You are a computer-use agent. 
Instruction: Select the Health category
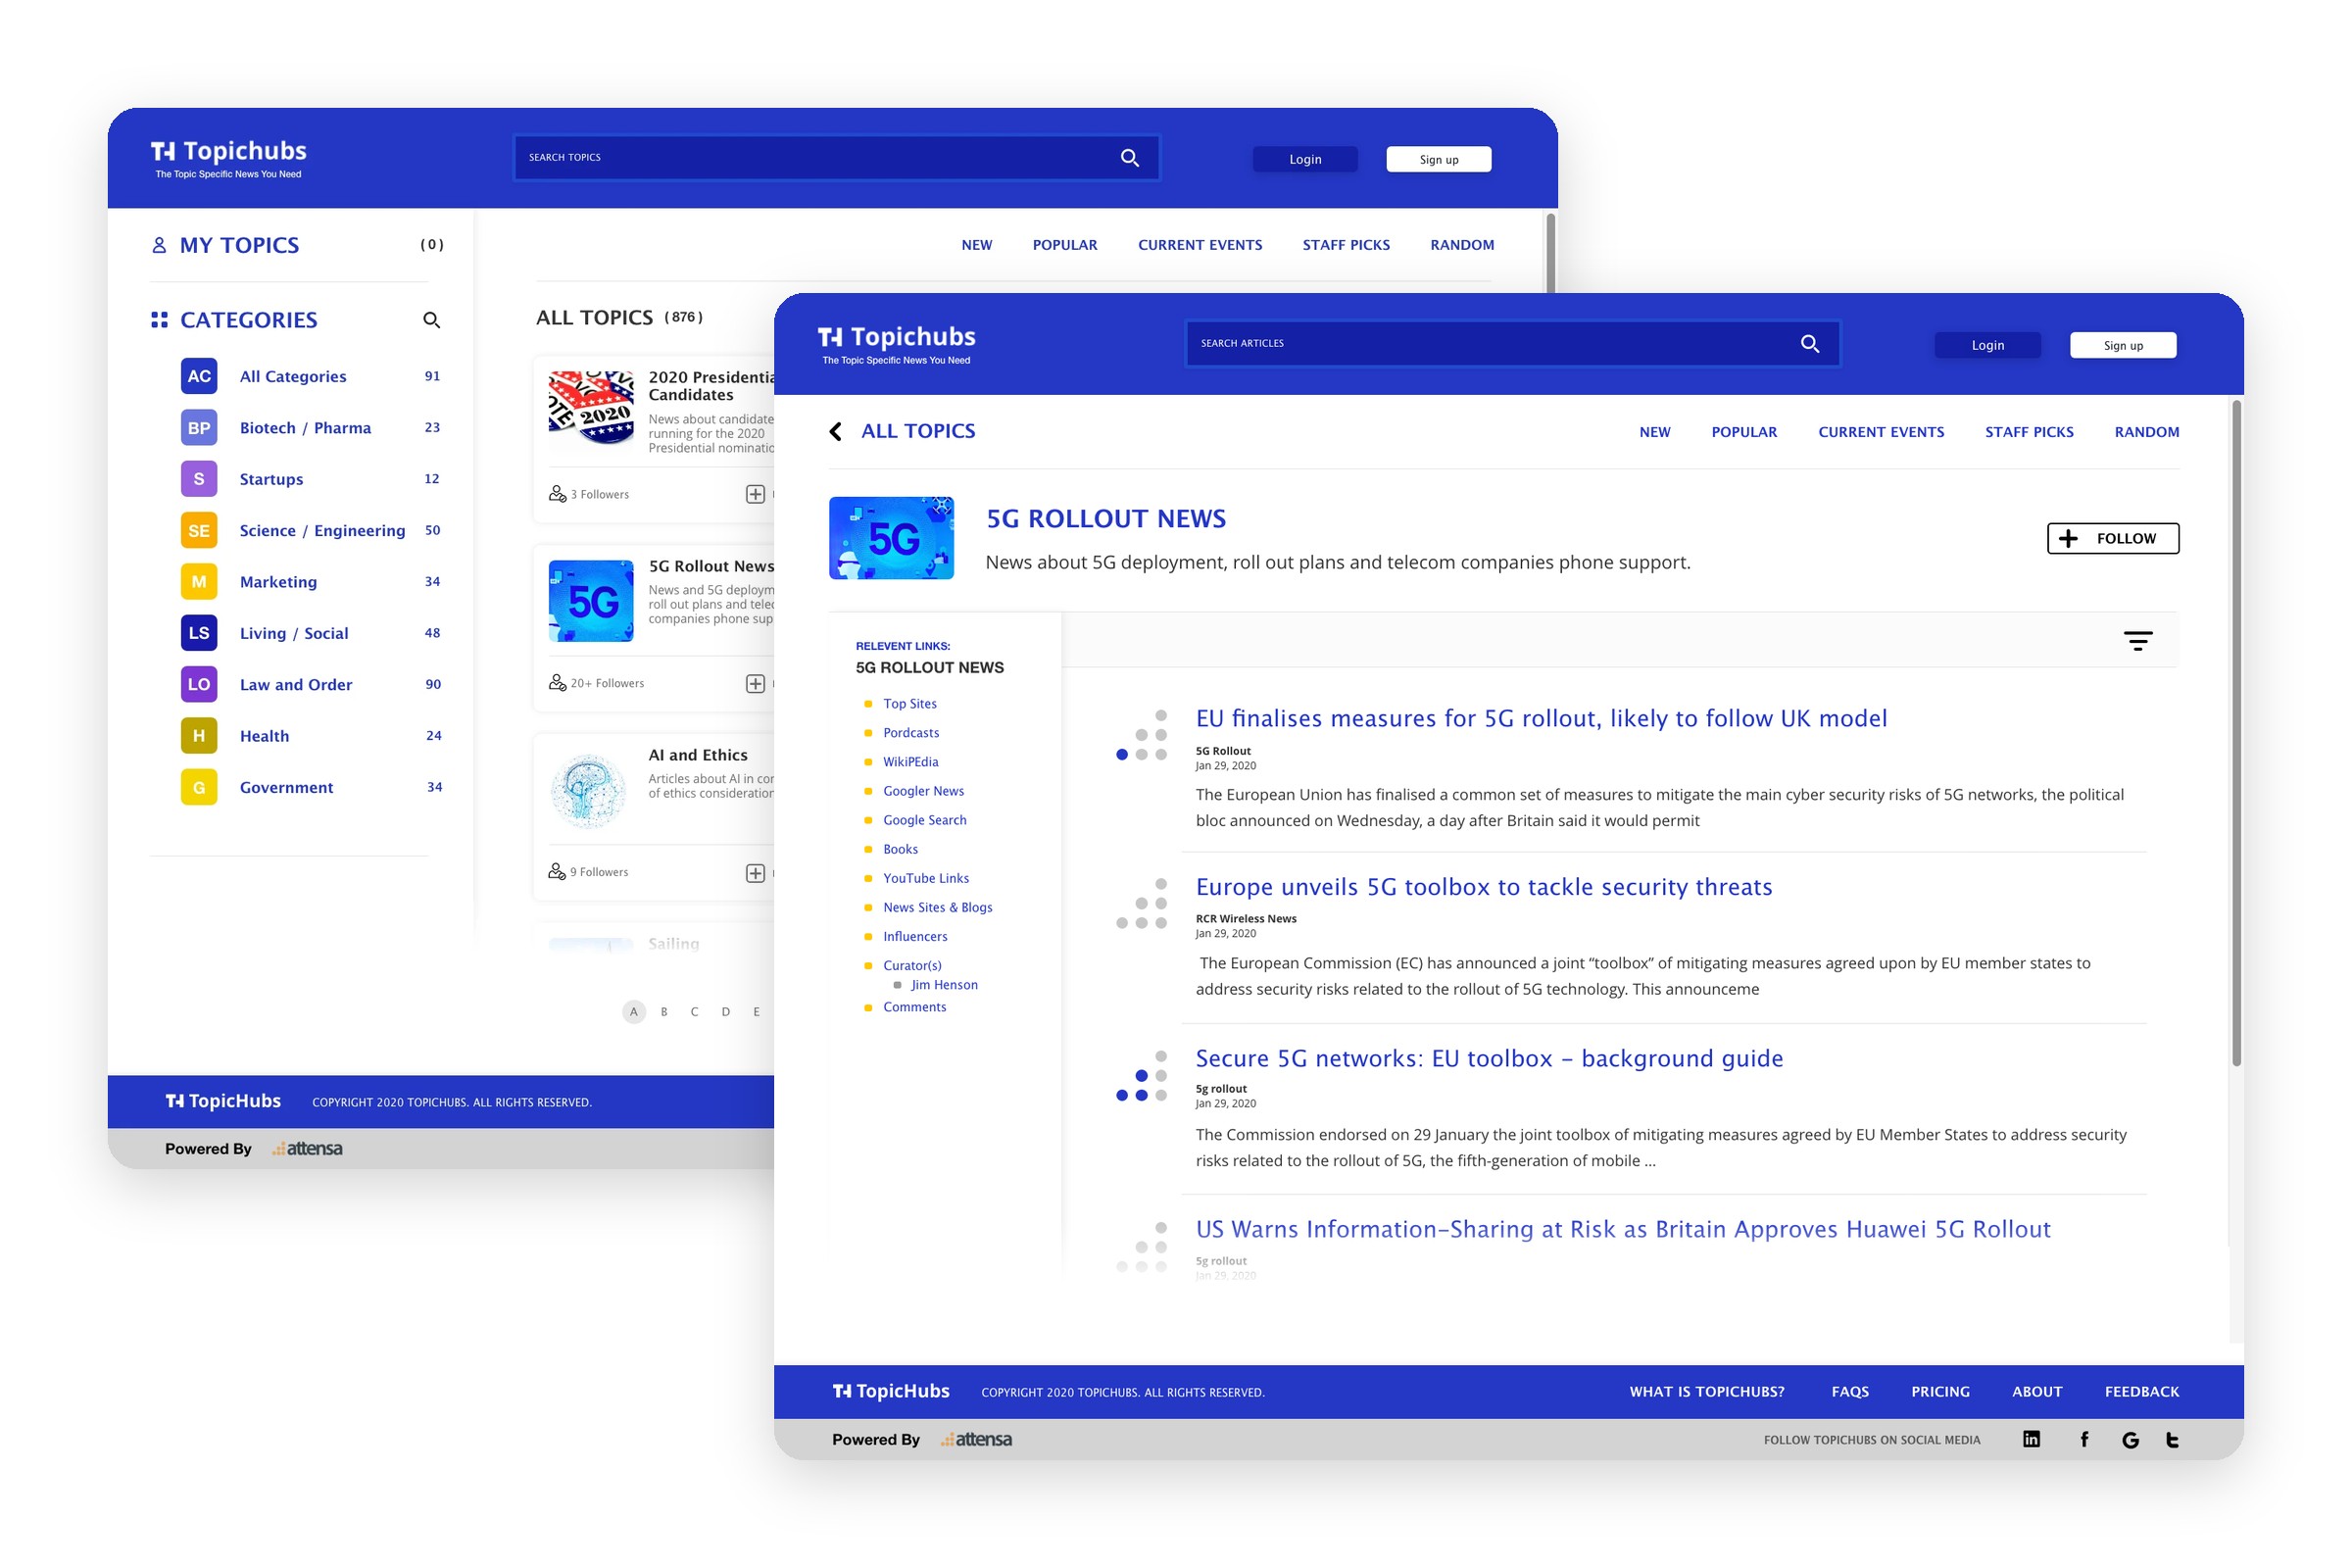click(x=264, y=736)
